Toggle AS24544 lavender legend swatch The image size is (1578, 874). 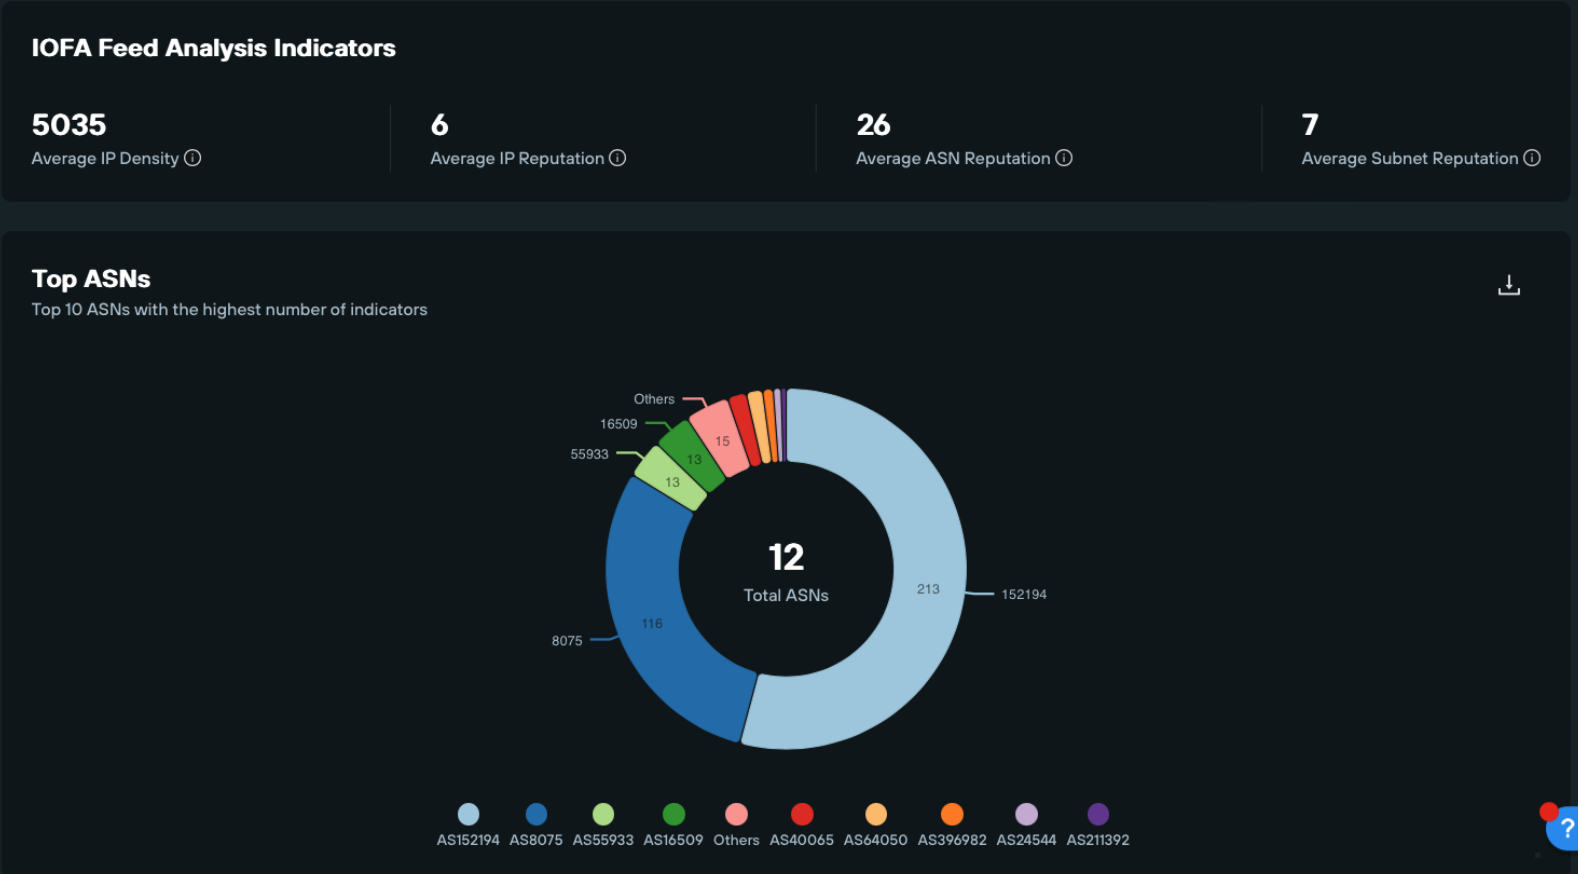tap(1026, 814)
